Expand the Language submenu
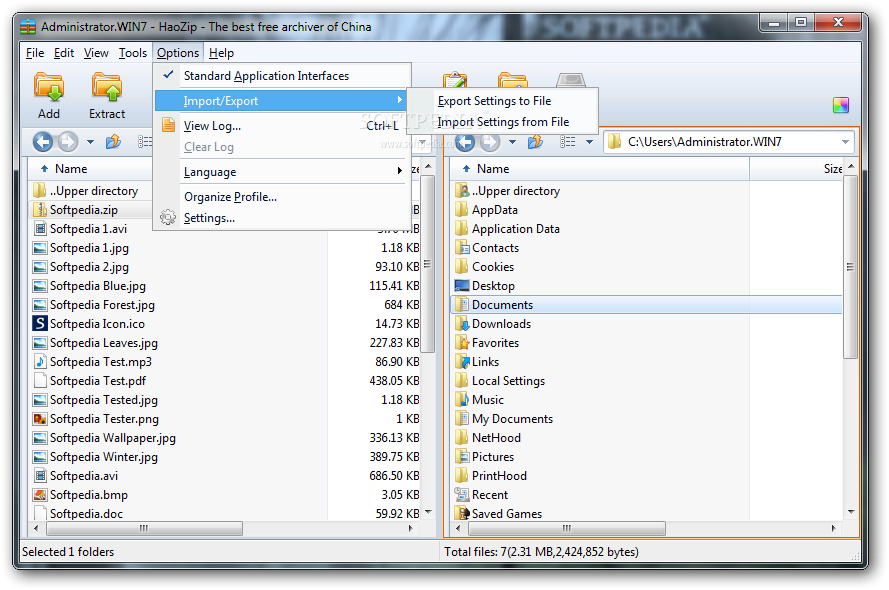The width and height of the screenshot is (889, 590). click(x=282, y=172)
